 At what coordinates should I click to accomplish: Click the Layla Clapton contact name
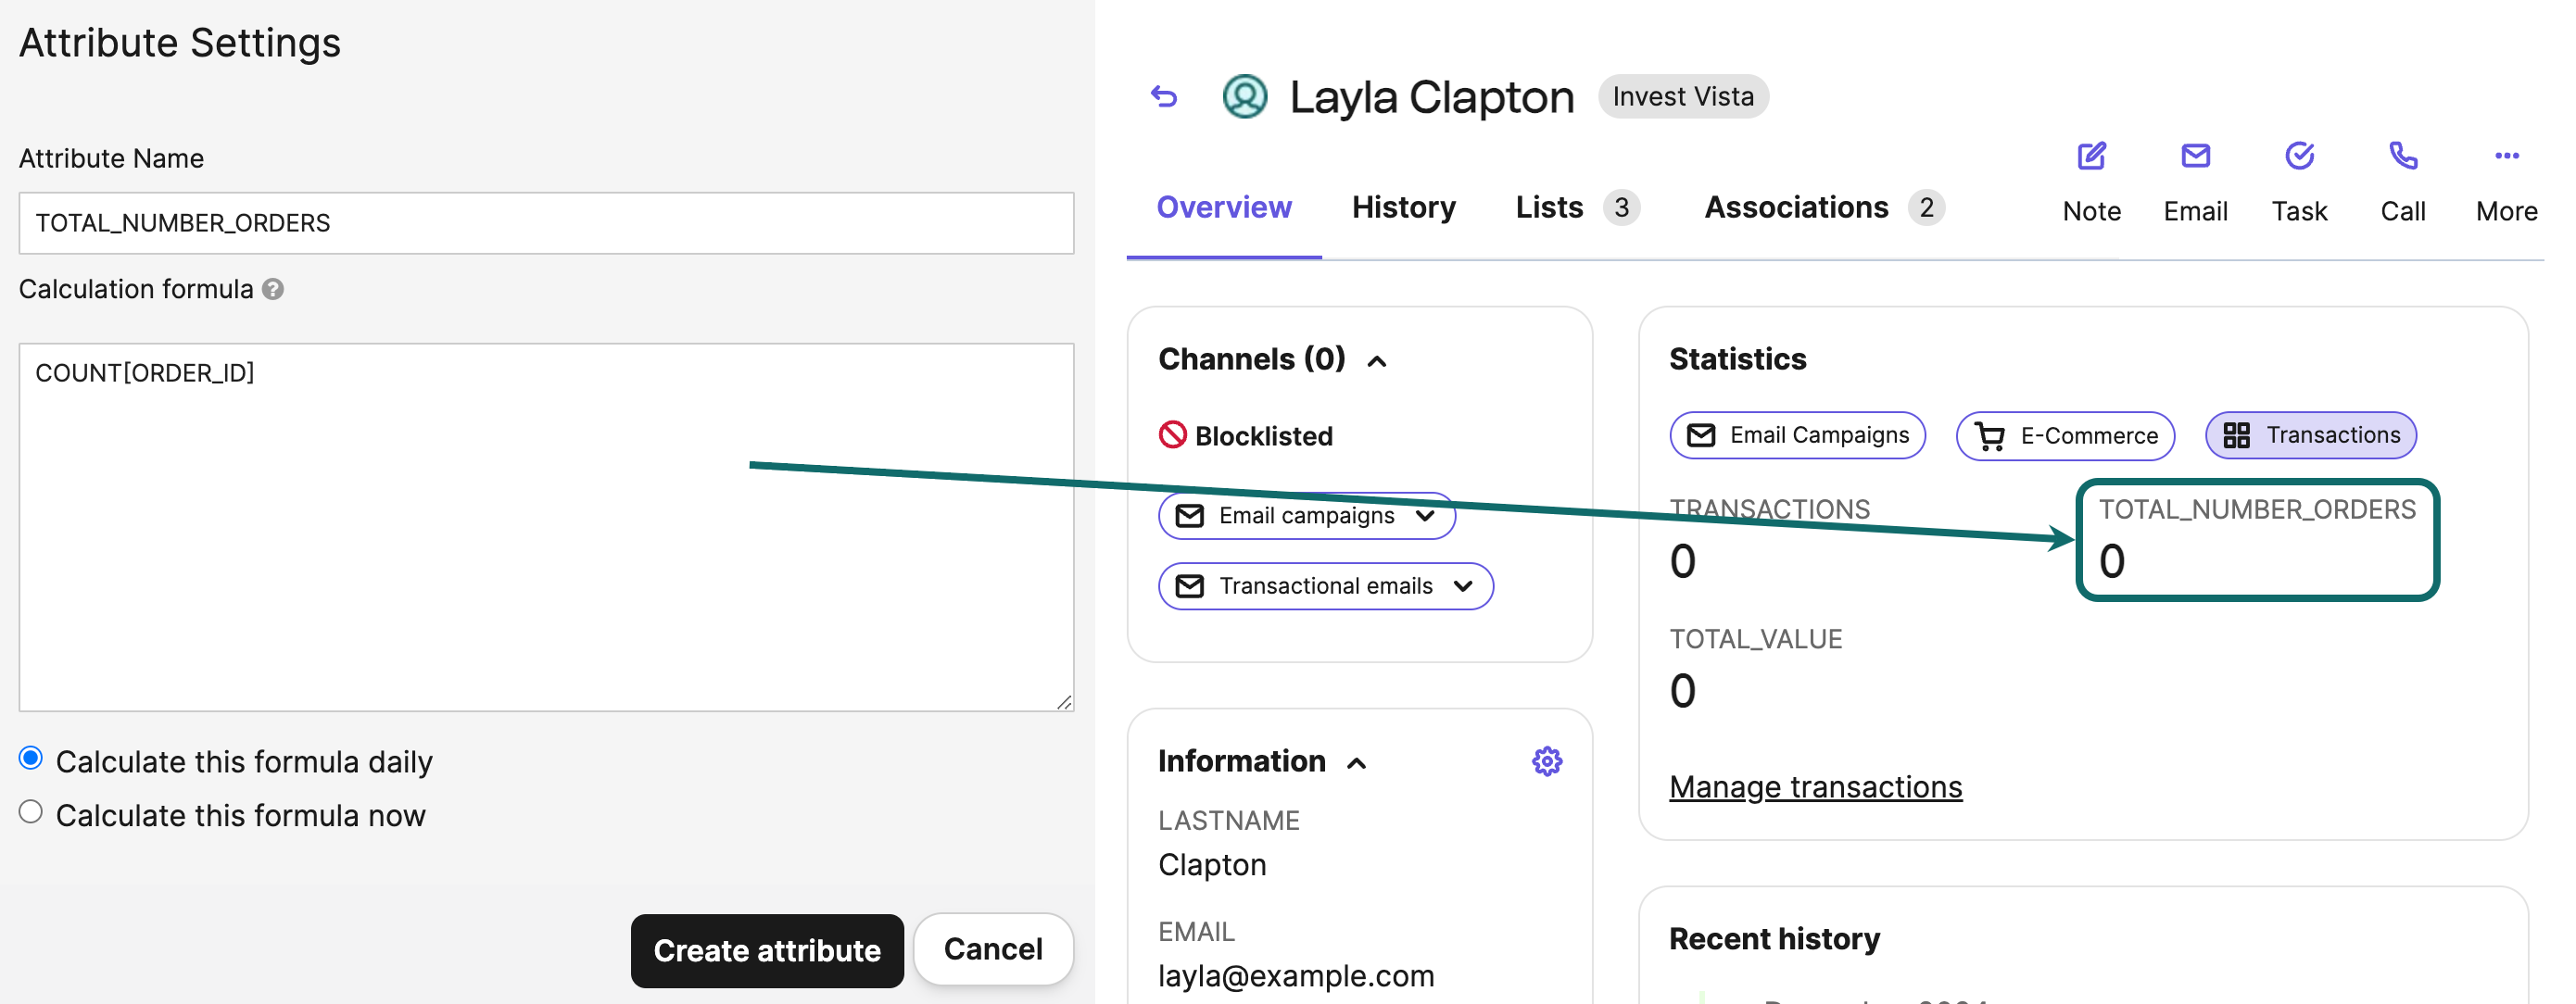[x=1431, y=97]
